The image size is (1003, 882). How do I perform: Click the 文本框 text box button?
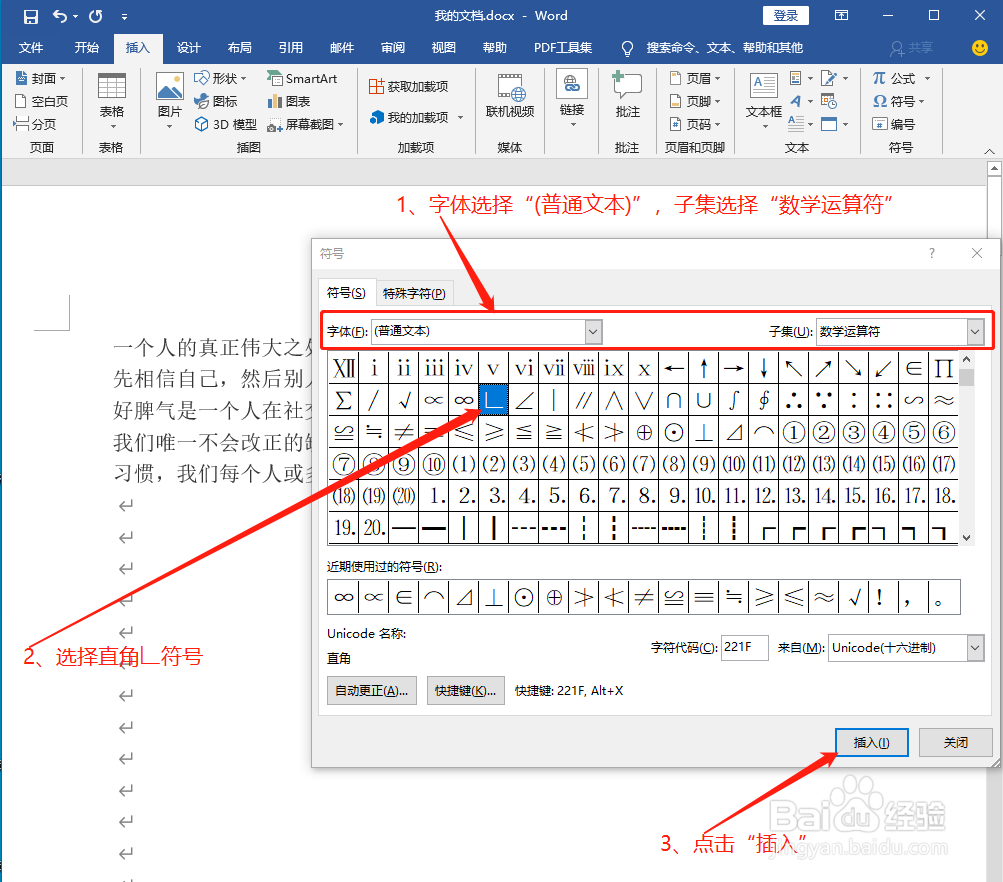(764, 100)
